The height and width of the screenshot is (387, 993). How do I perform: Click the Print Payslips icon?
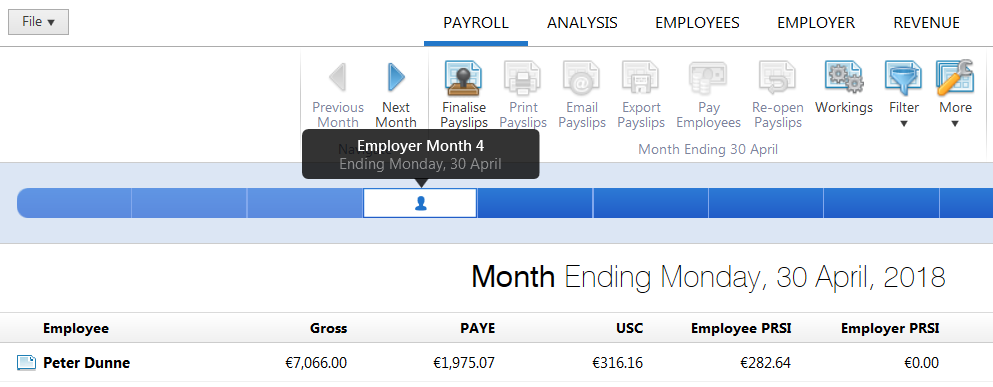(x=522, y=78)
